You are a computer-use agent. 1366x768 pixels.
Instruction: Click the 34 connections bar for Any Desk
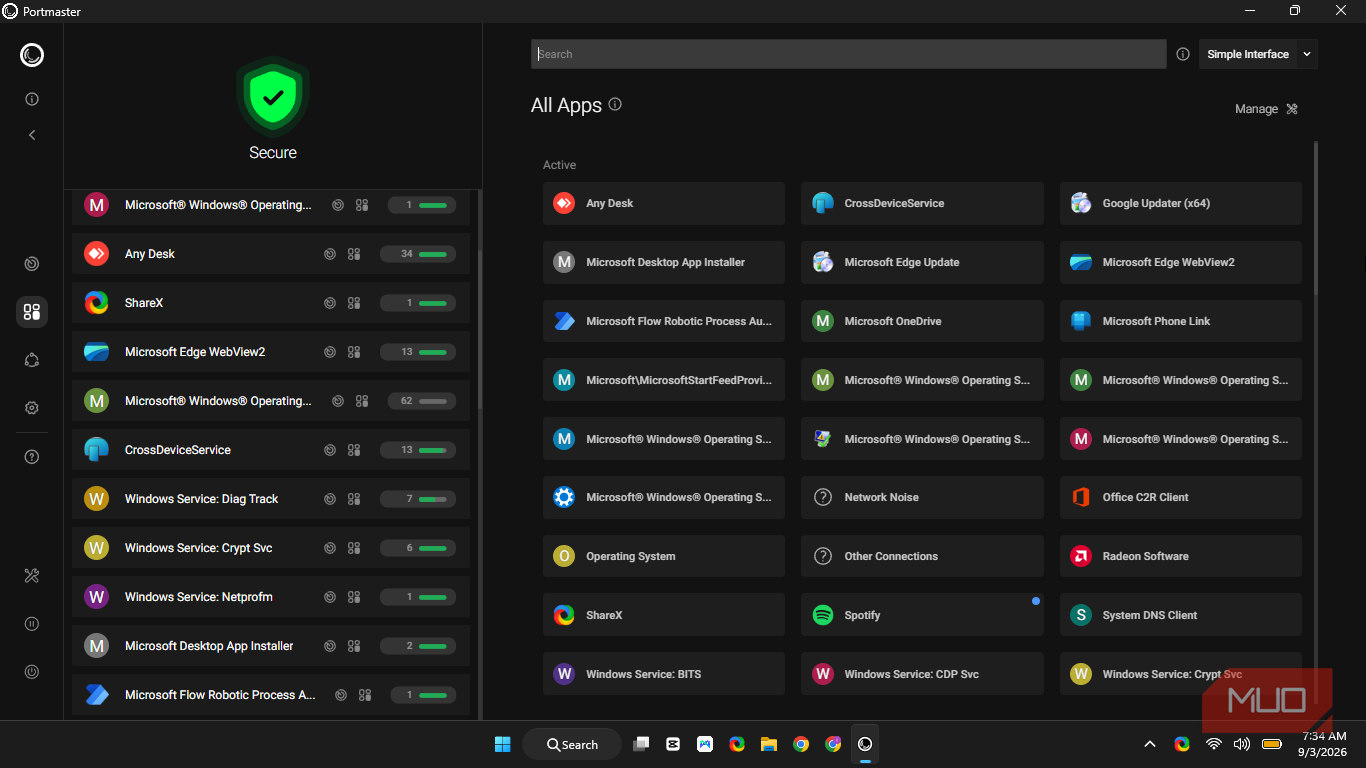pyautogui.click(x=418, y=254)
